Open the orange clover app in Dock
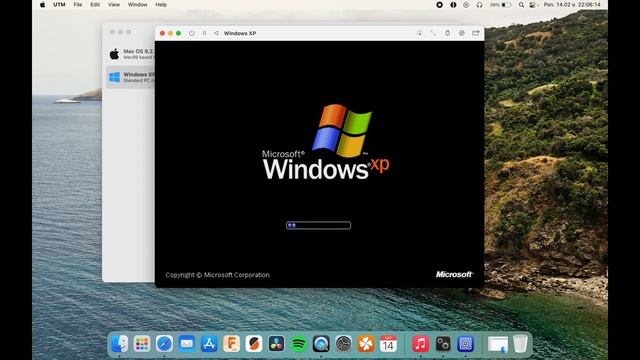The height and width of the screenshot is (360, 640). click(366, 344)
